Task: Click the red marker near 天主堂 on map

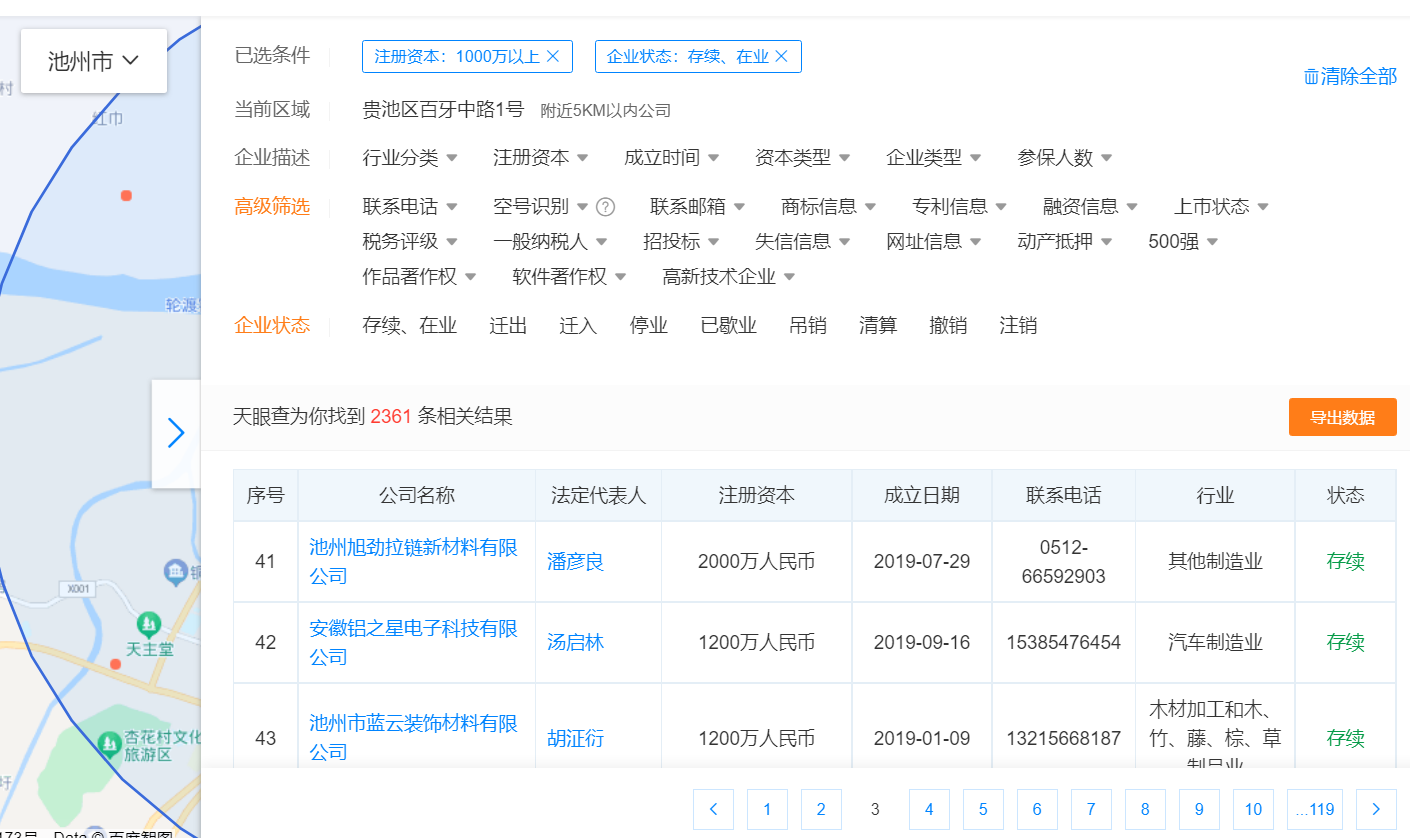Action: point(115,664)
